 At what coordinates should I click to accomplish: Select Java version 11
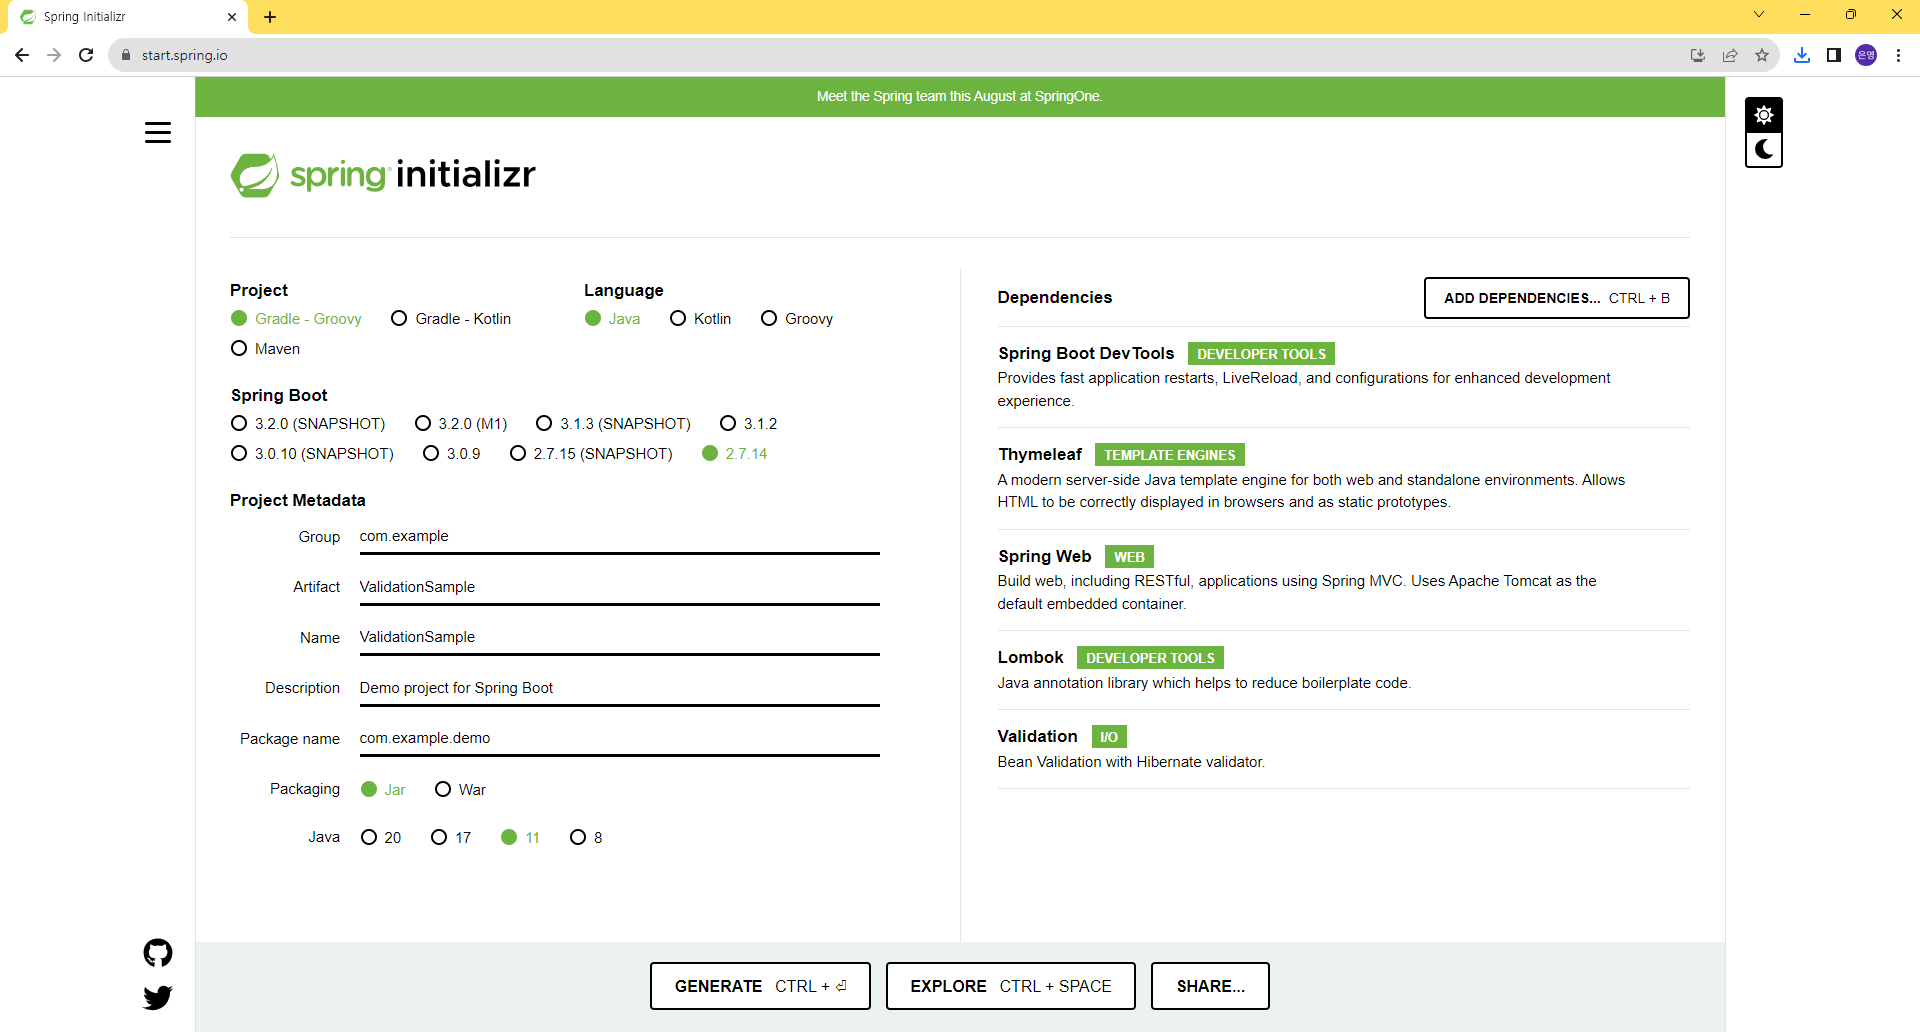pyautogui.click(x=520, y=837)
